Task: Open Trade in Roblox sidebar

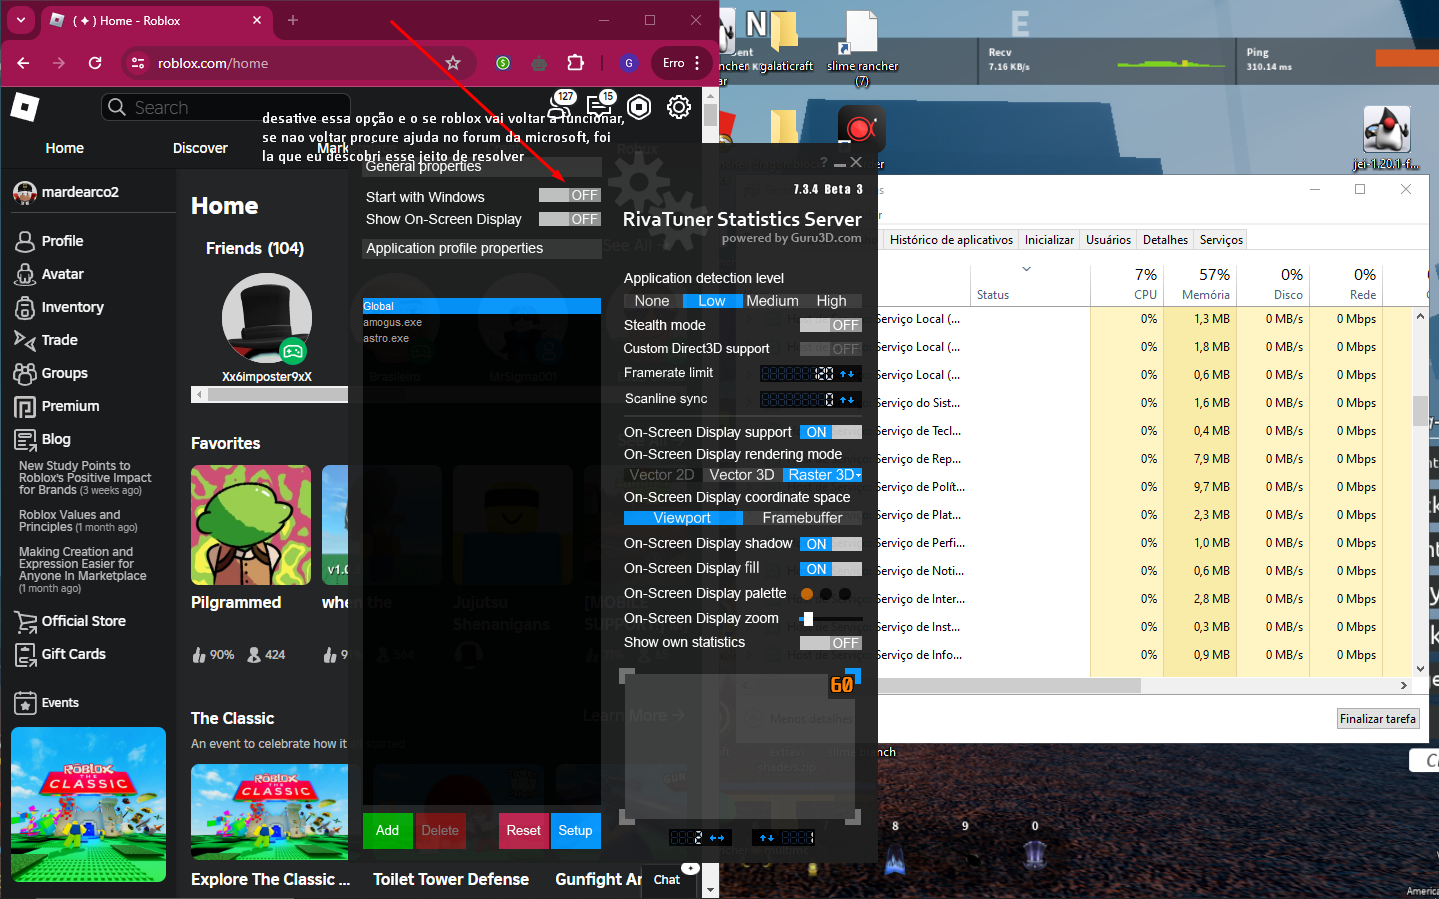Action: (47, 340)
